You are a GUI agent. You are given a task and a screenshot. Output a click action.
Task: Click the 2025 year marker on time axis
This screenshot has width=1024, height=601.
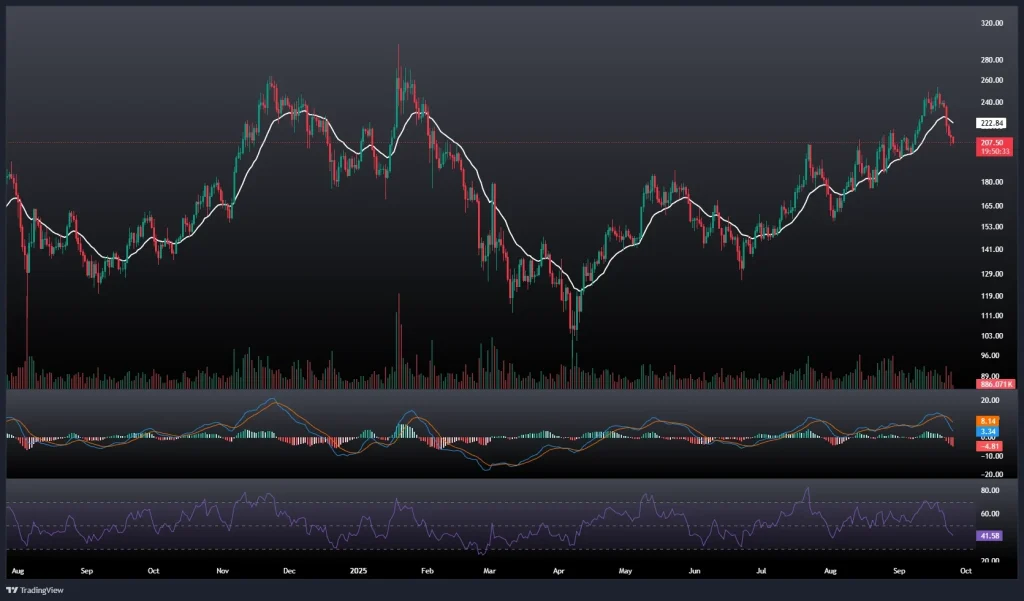tap(360, 570)
